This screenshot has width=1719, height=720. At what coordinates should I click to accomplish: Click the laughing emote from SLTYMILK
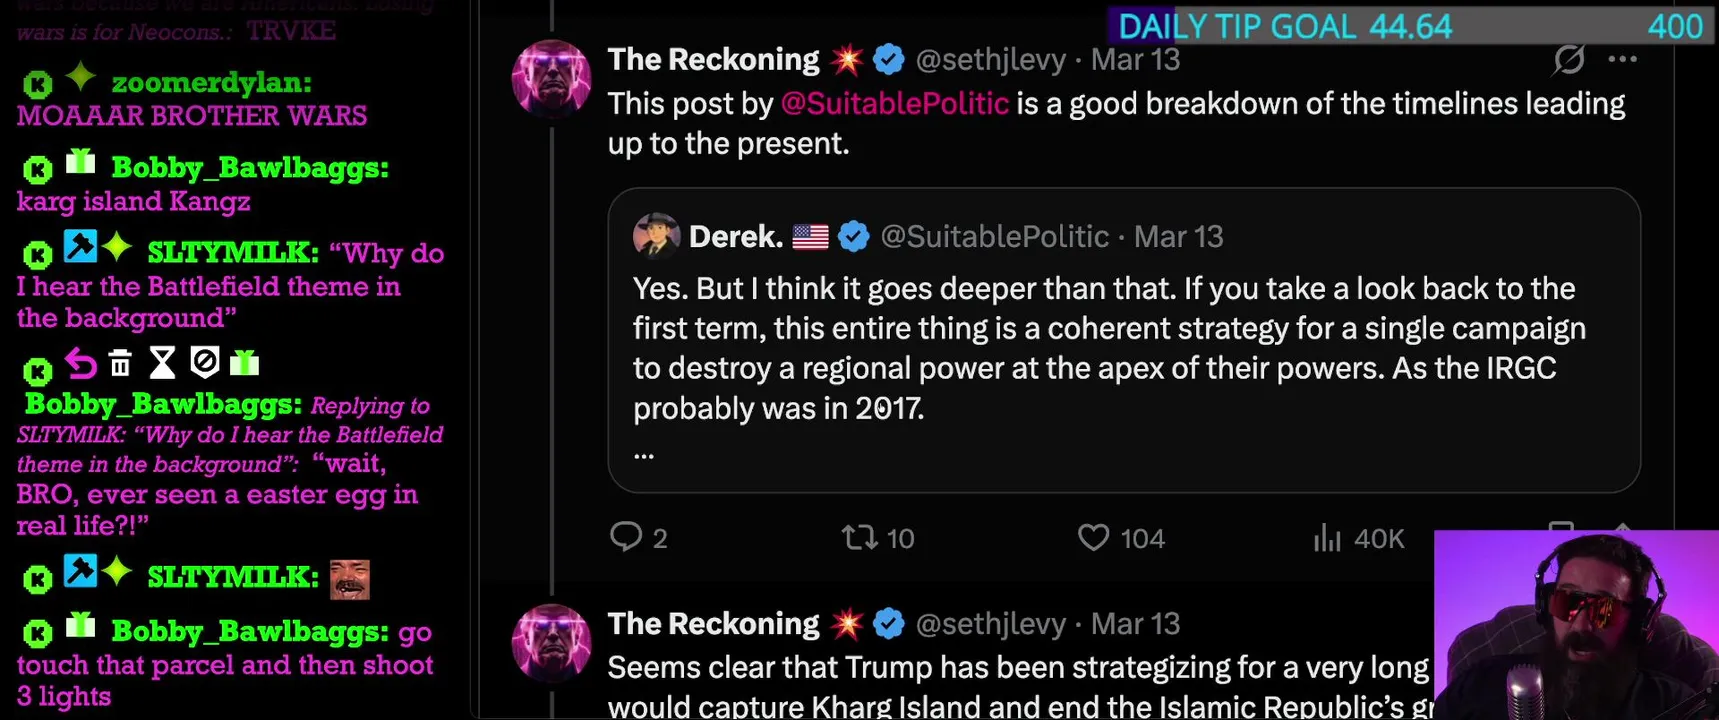tap(350, 579)
